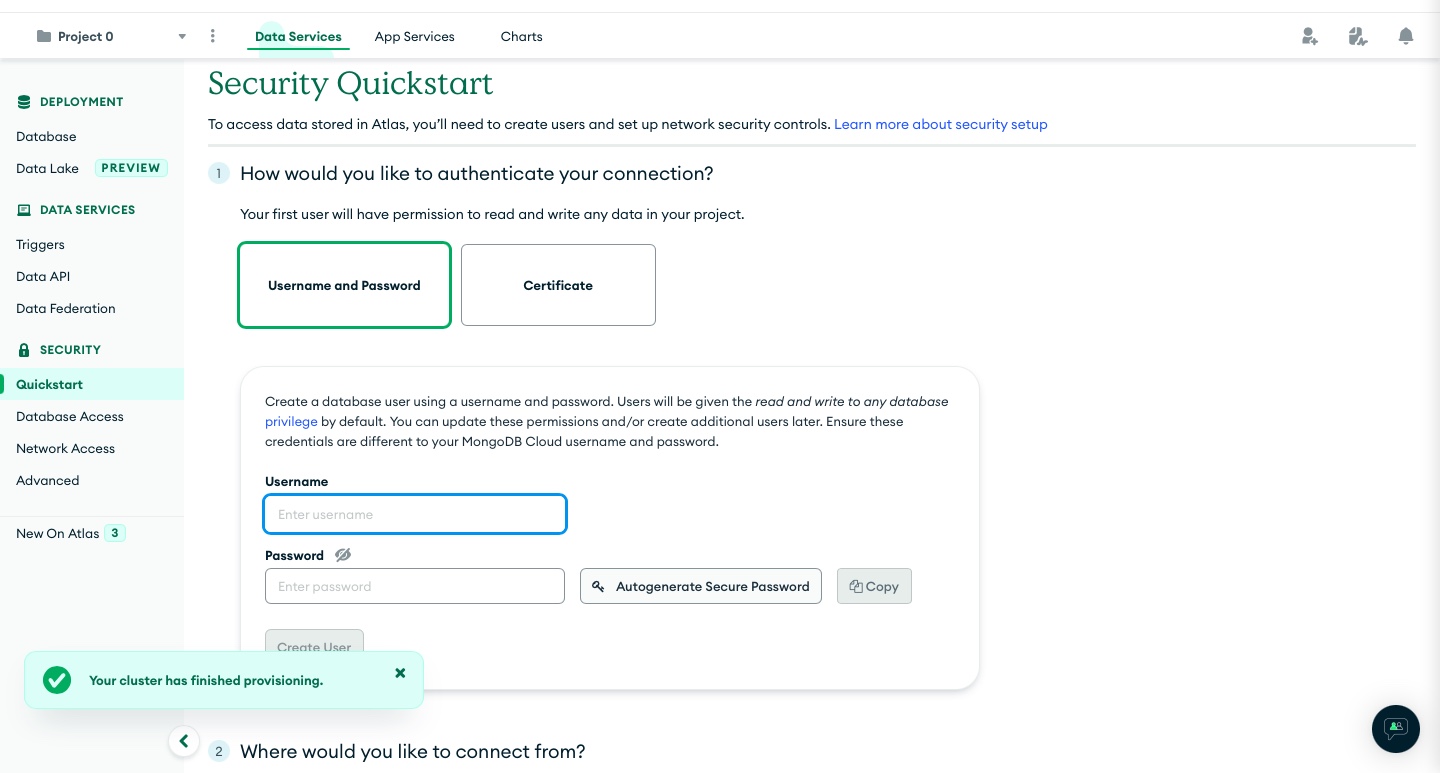The width and height of the screenshot is (1440, 773).
Task: Click the Copy password button
Action: (874, 586)
